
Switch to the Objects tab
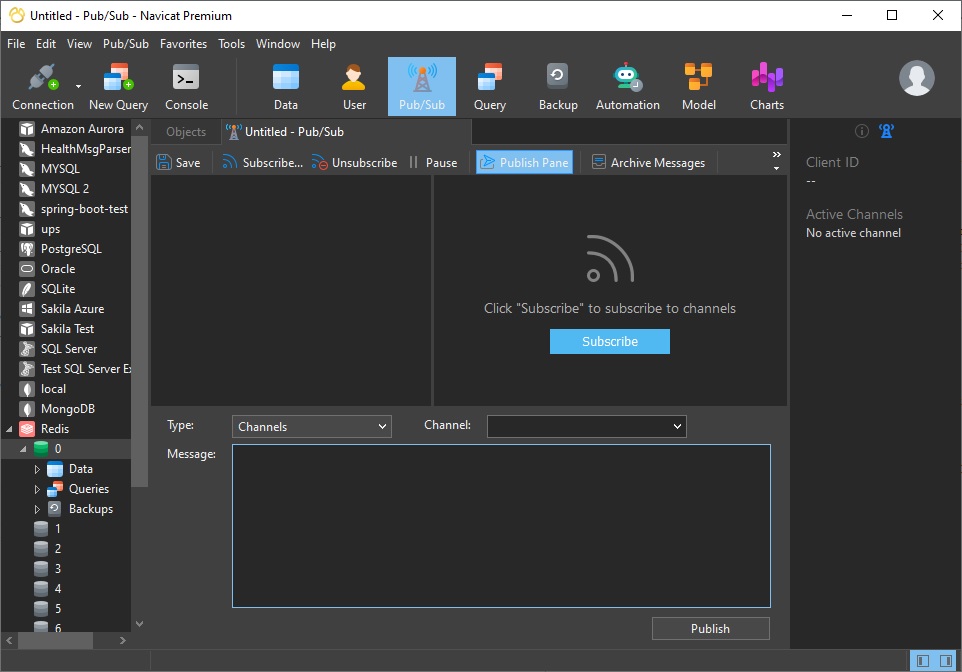click(x=186, y=132)
